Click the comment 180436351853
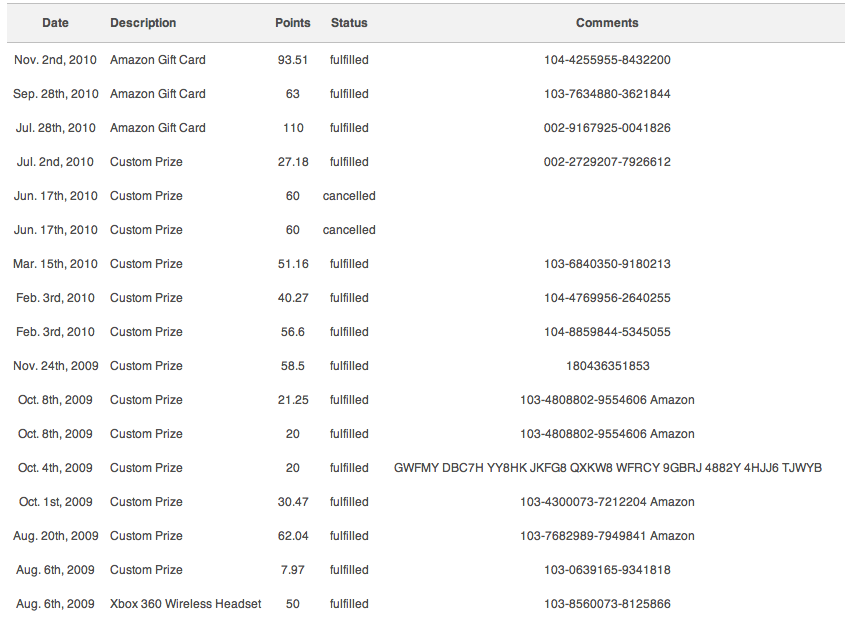Screen dimensions: 853x630 click(x=608, y=366)
